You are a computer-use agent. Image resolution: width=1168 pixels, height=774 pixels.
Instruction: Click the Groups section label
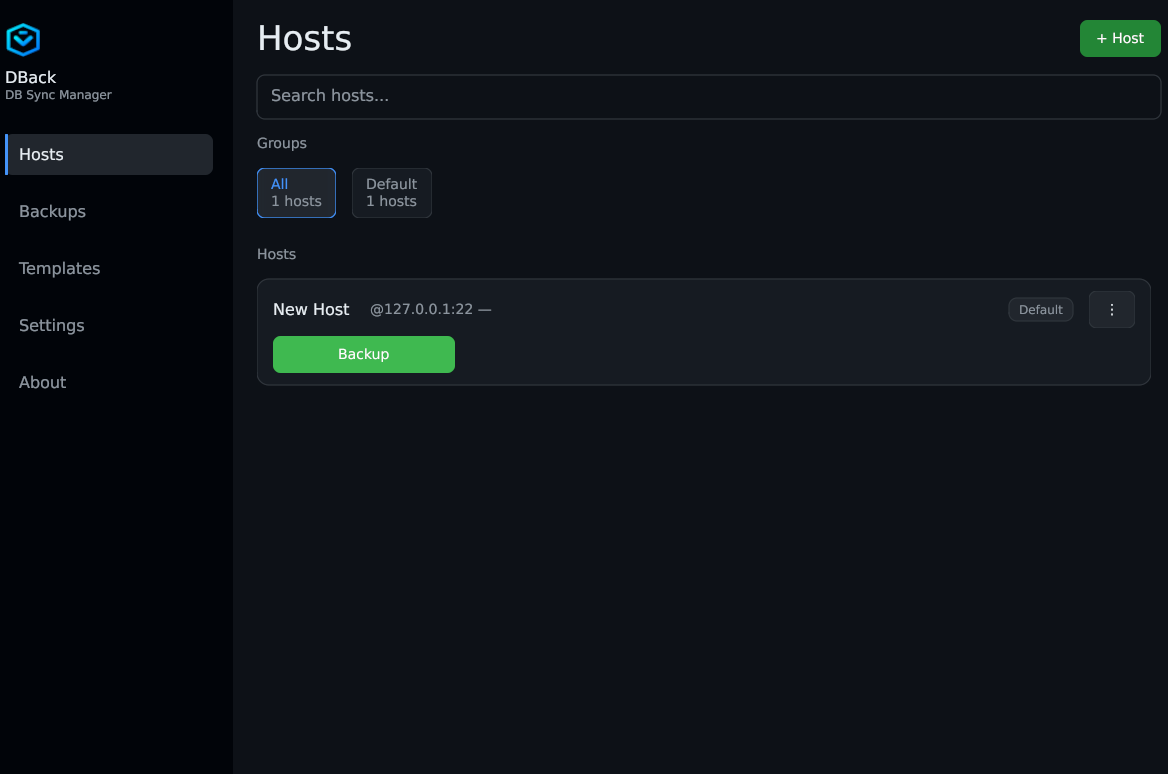[282, 144]
